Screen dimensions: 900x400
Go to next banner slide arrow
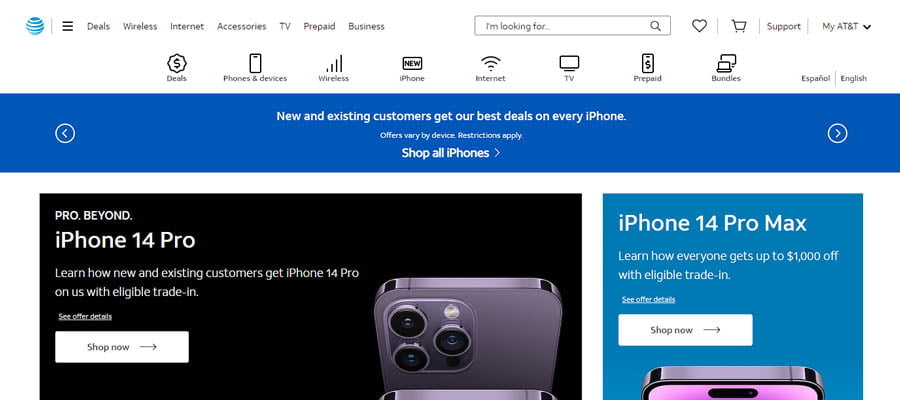click(837, 134)
